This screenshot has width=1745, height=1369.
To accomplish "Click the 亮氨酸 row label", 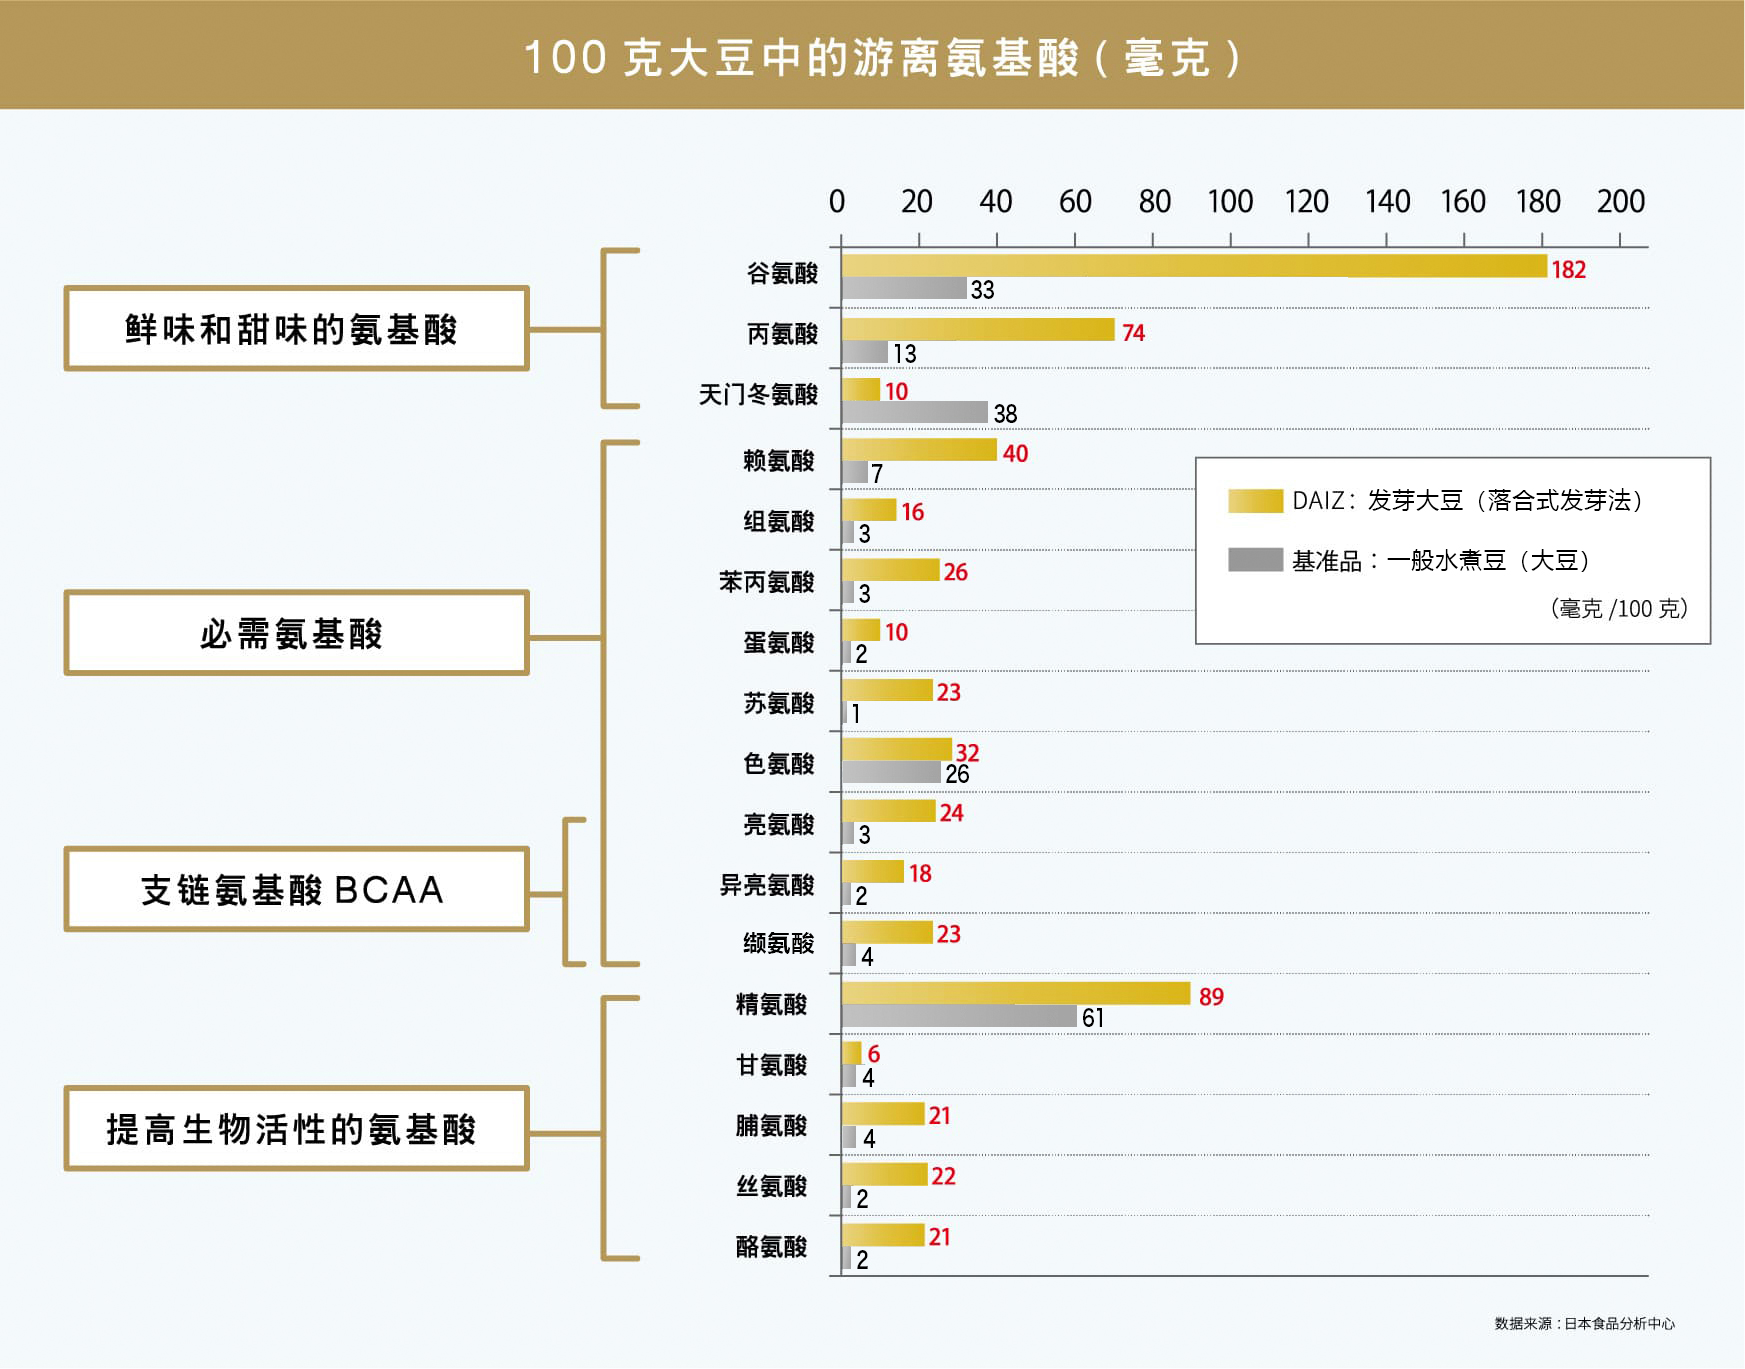I will 779,824.
